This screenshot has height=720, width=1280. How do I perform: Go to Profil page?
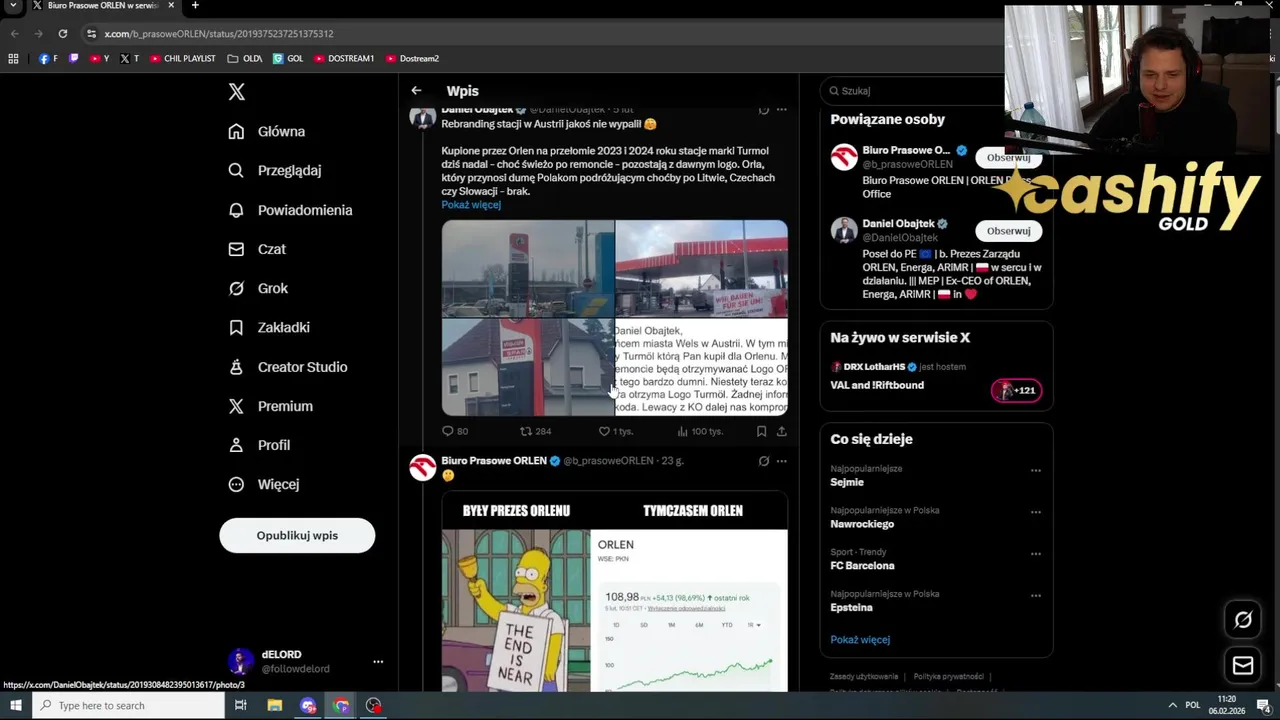259,445
